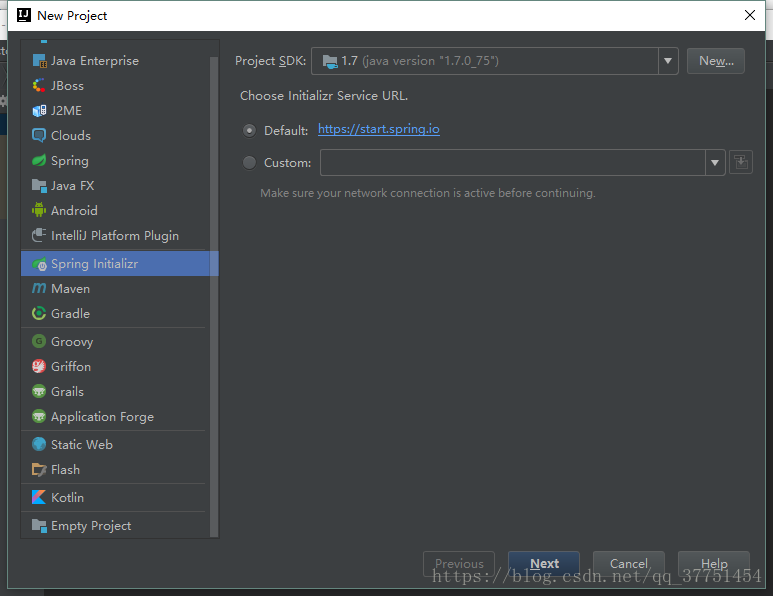Expand the Custom URL history dropdown arrow
773x596 pixels.
tap(715, 163)
